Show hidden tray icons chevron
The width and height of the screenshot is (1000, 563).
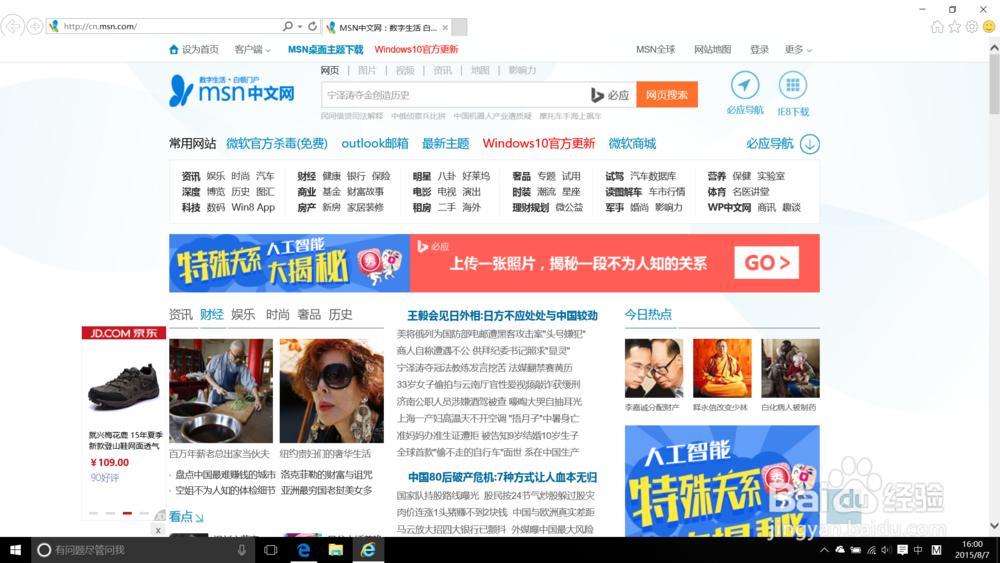tap(825, 550)
